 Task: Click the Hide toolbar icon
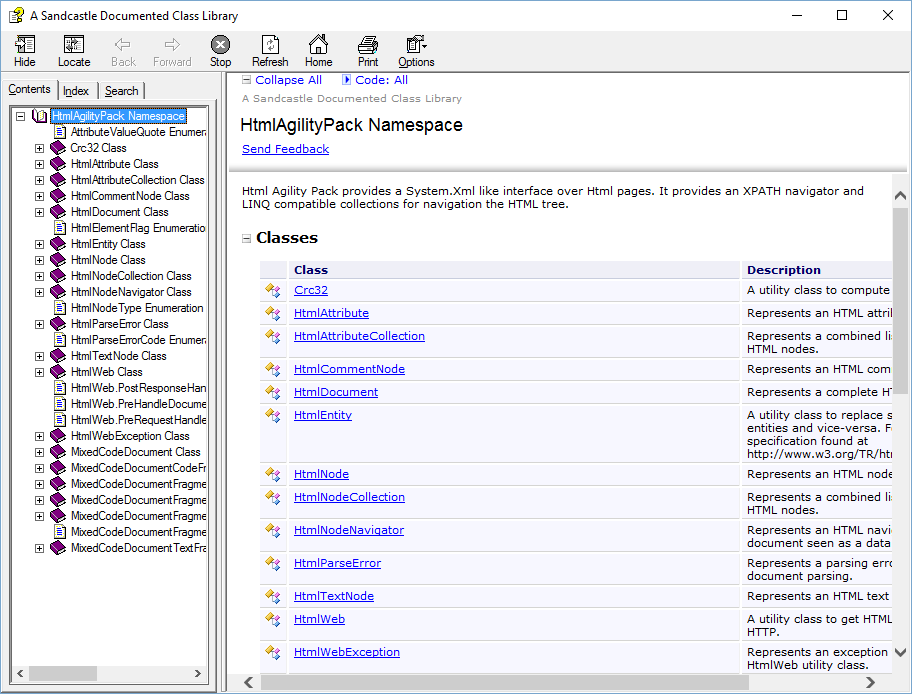[x=25, y=45]
